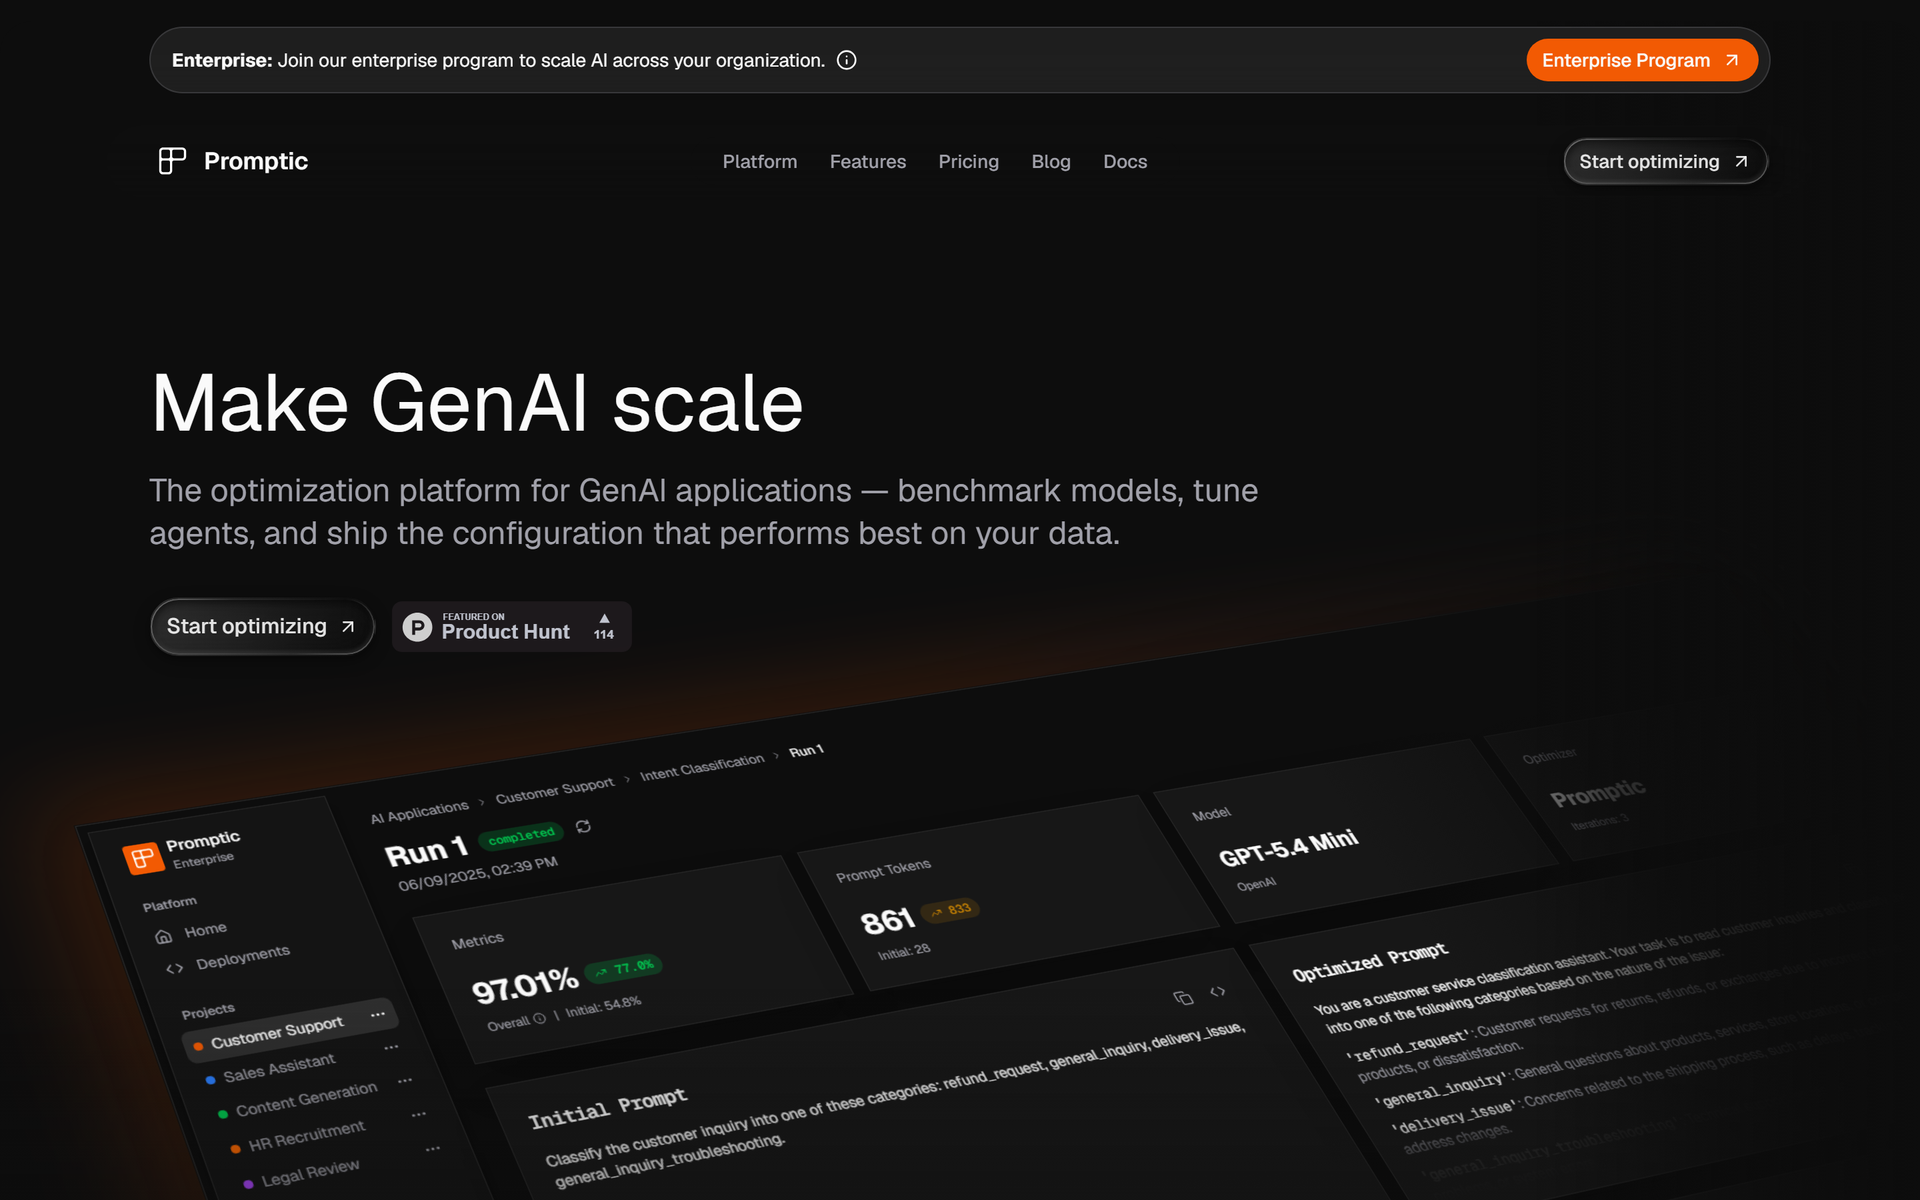
Task: Select Customer Support project
Action: [x=290, y=1031]
